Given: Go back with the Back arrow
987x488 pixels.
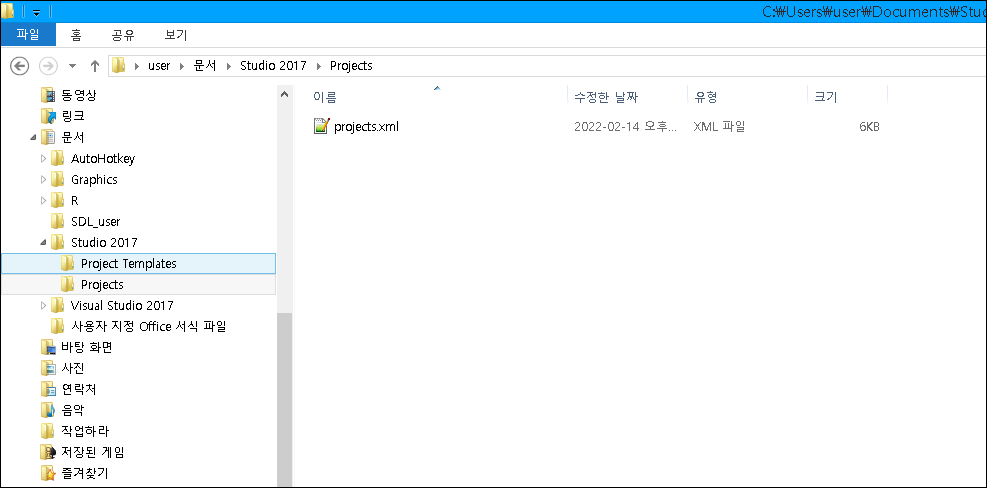Looking at the screenshot, I should coord(20,65).
